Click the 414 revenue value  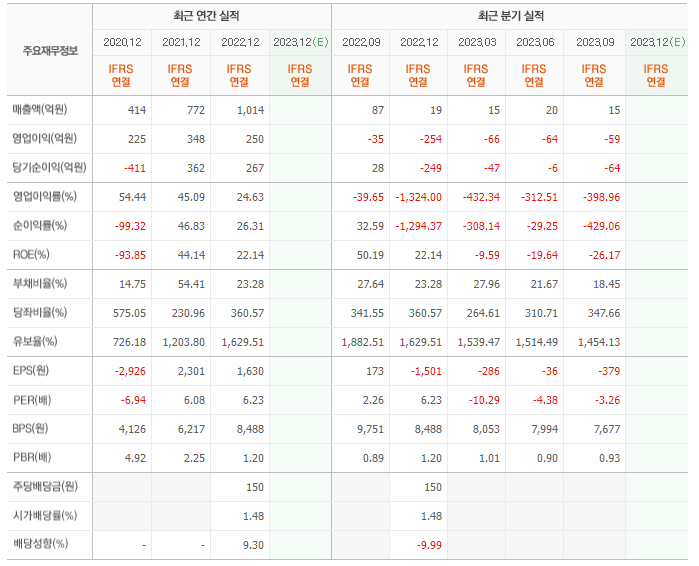coord(137,110)
